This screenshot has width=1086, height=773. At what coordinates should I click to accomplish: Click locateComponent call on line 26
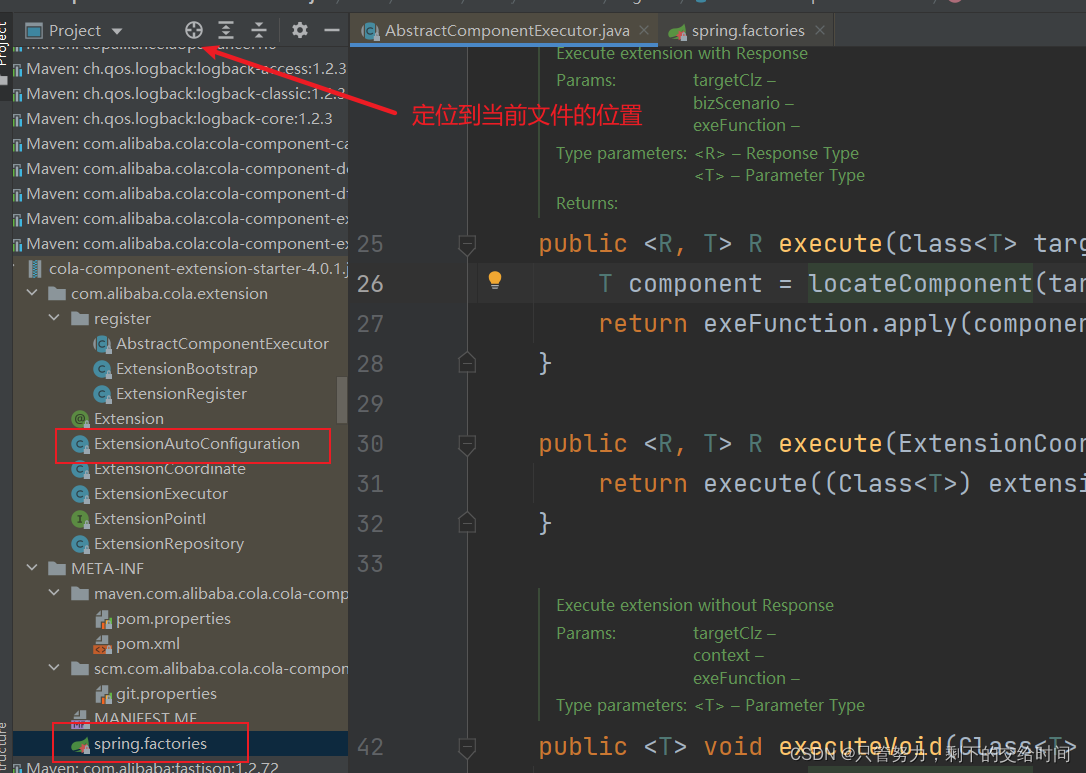click(920, 283)
